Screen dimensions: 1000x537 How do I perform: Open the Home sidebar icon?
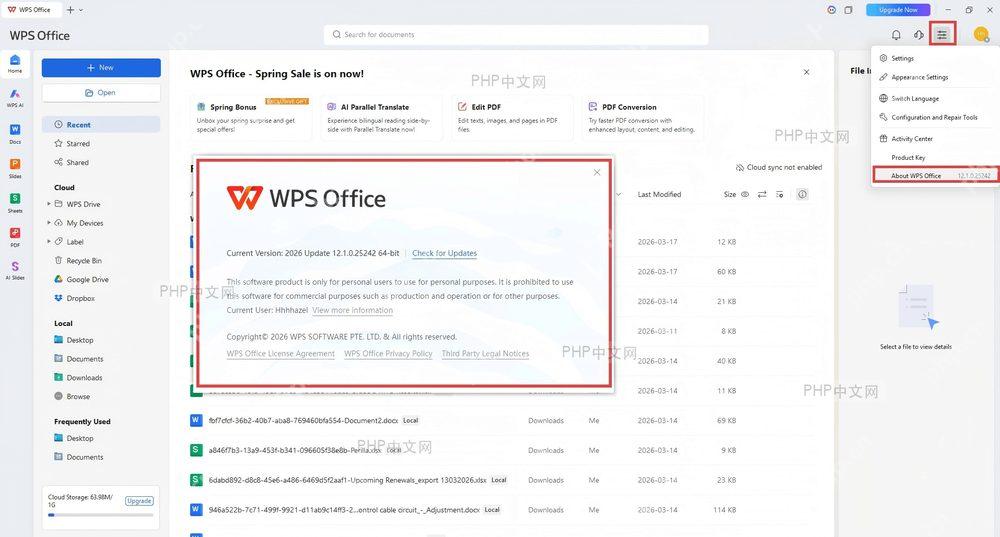[15, 64]
